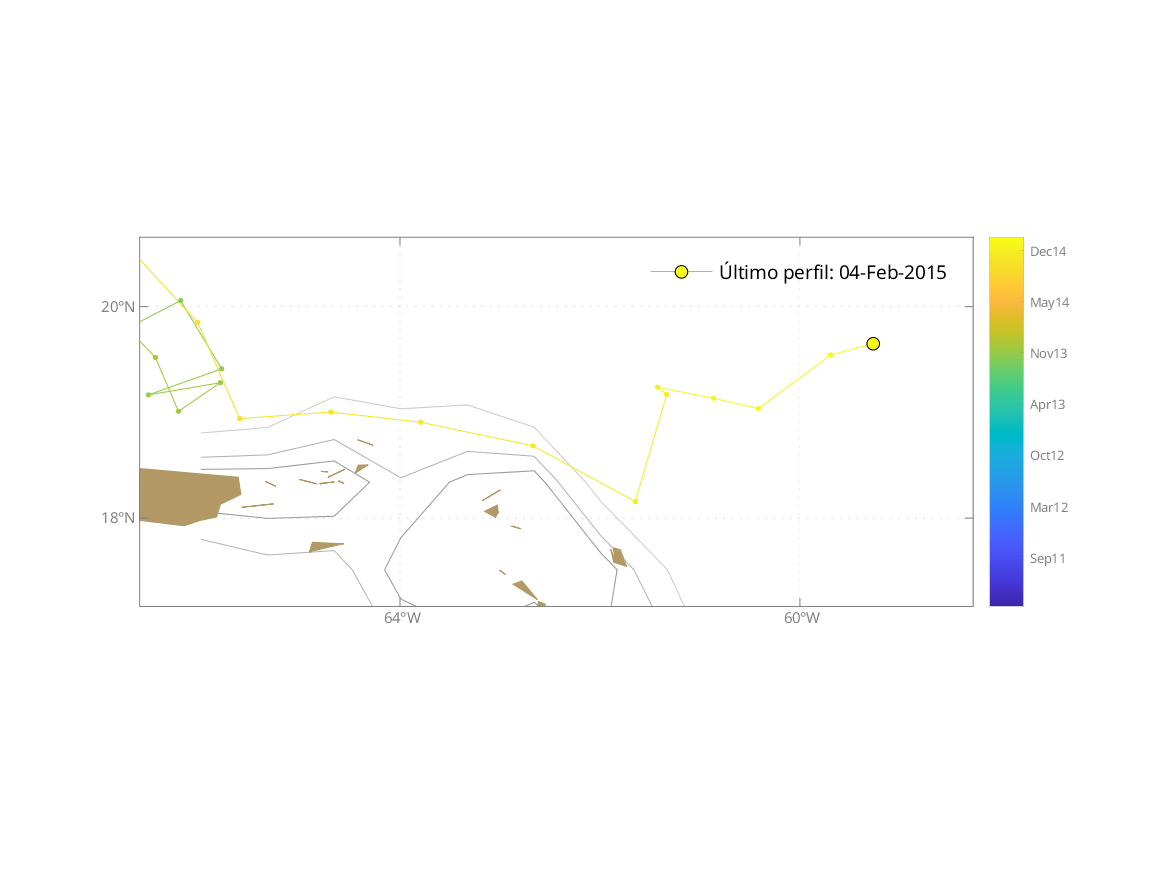Click the large yellow last-profile marker on the track
Image resolution: width=1167 pixels, height=875 pixels.
point(873,344)
